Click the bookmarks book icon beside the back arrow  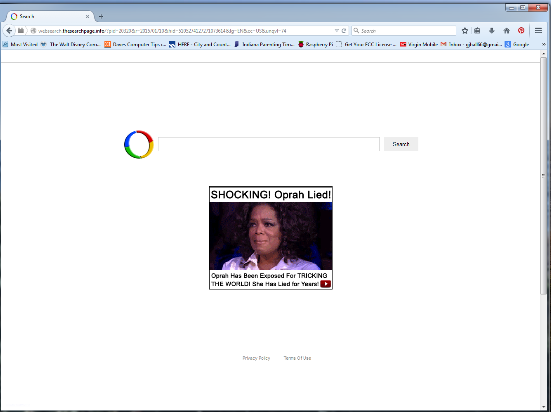[21, 31]
